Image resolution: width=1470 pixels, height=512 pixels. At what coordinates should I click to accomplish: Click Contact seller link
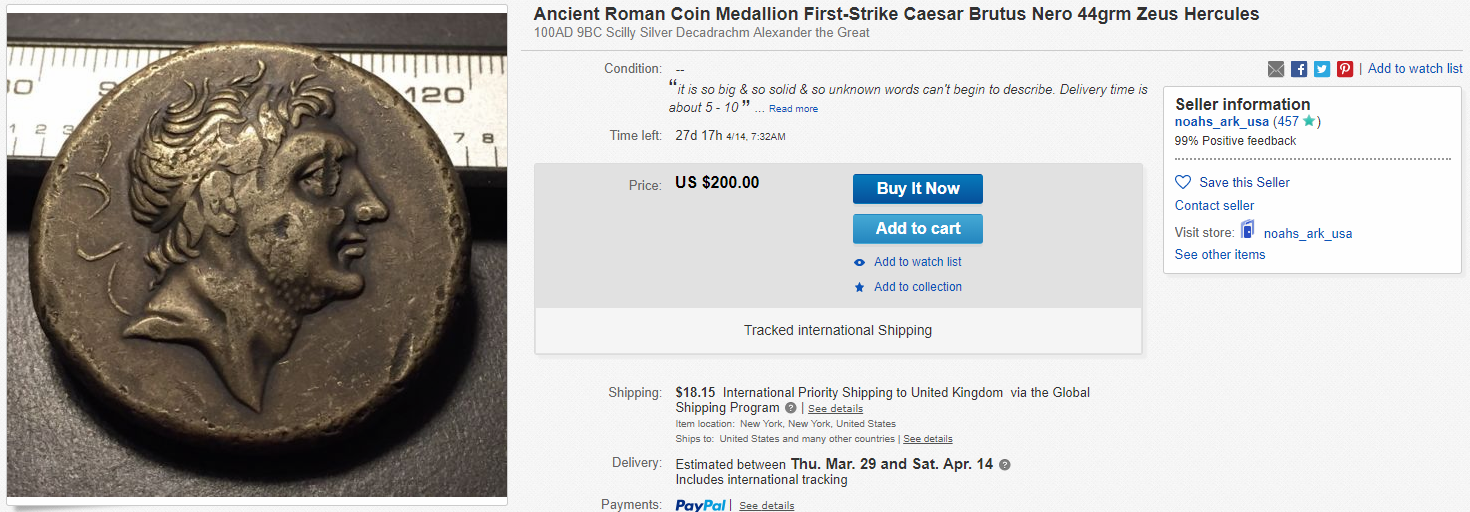[x=1214, y=205]
